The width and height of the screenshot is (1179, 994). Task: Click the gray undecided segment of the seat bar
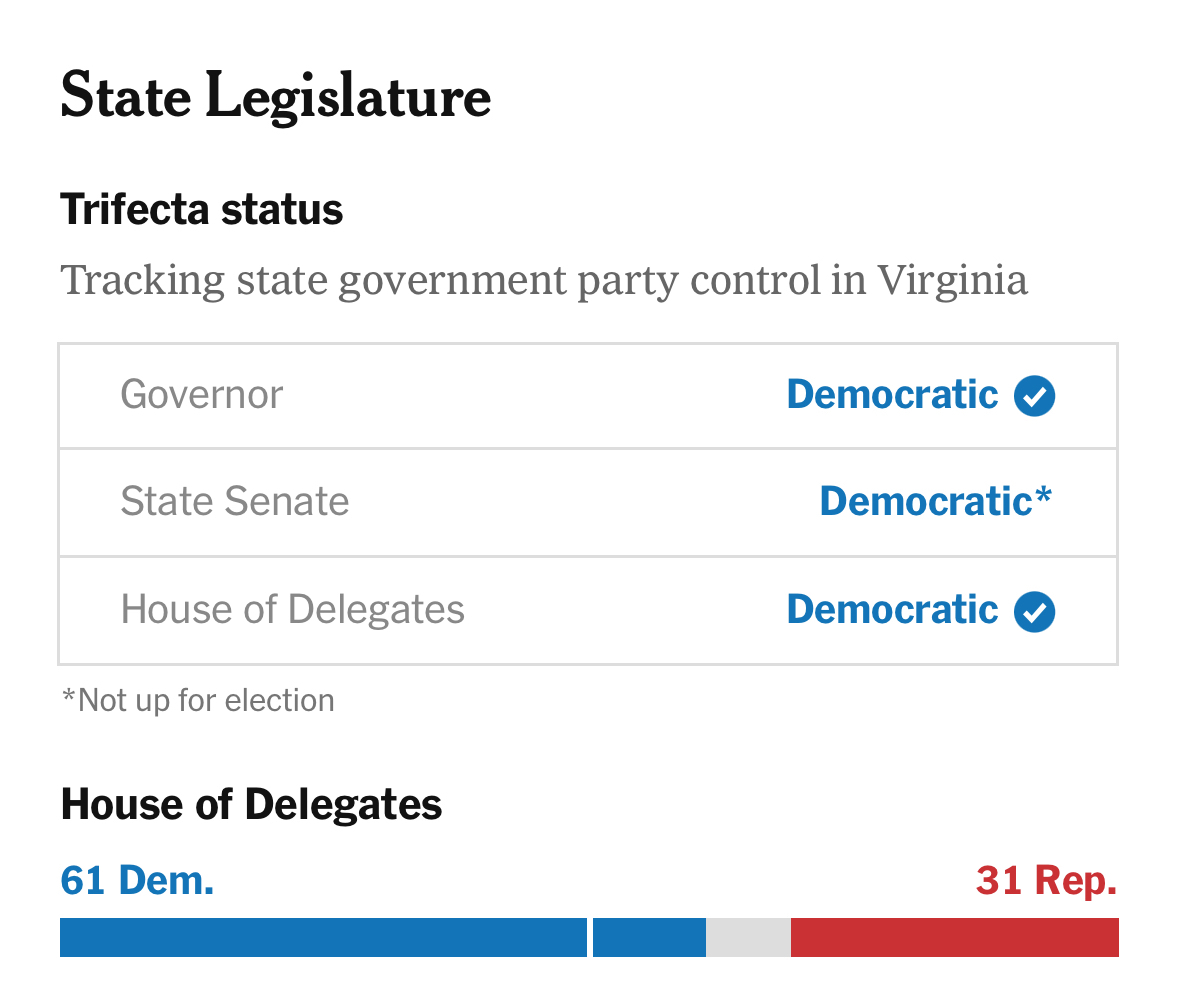748,937
